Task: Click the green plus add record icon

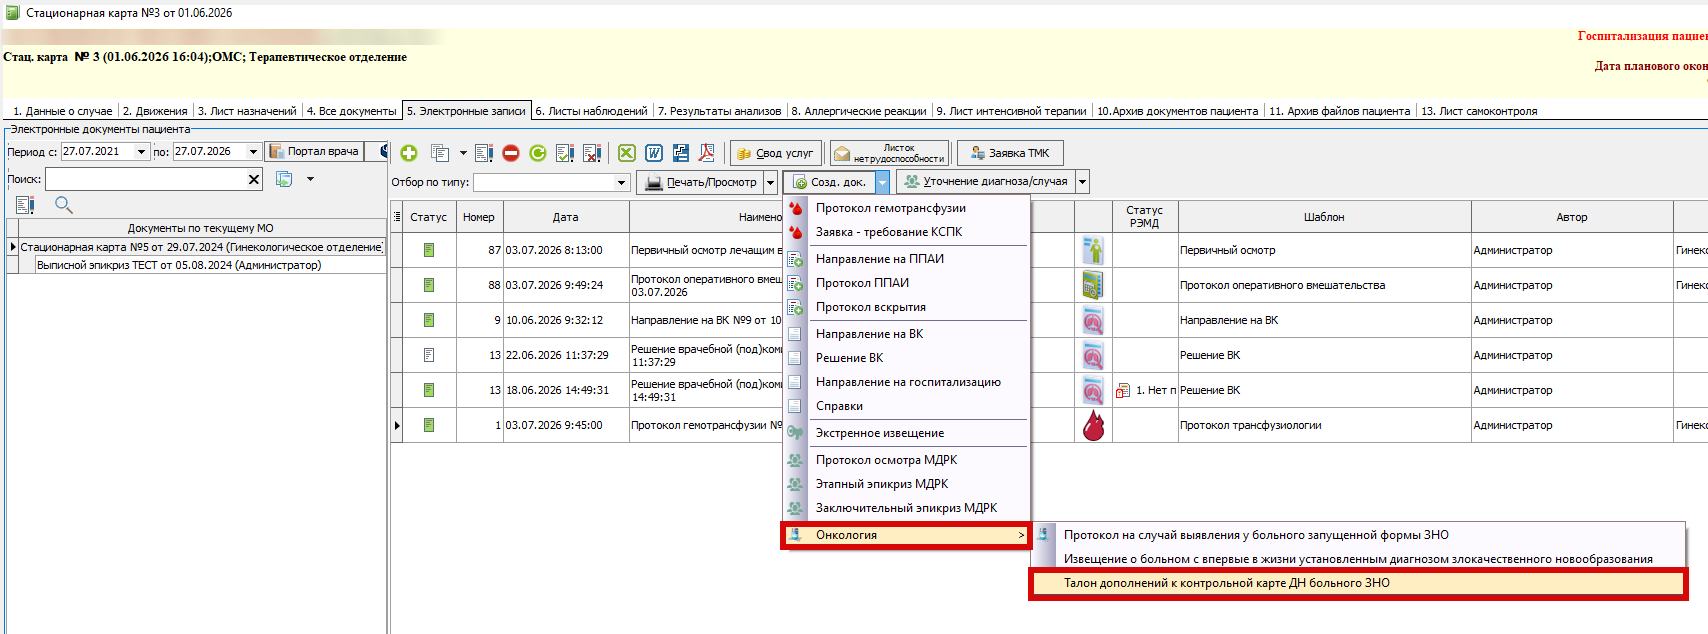Action: tap(409, 153)
